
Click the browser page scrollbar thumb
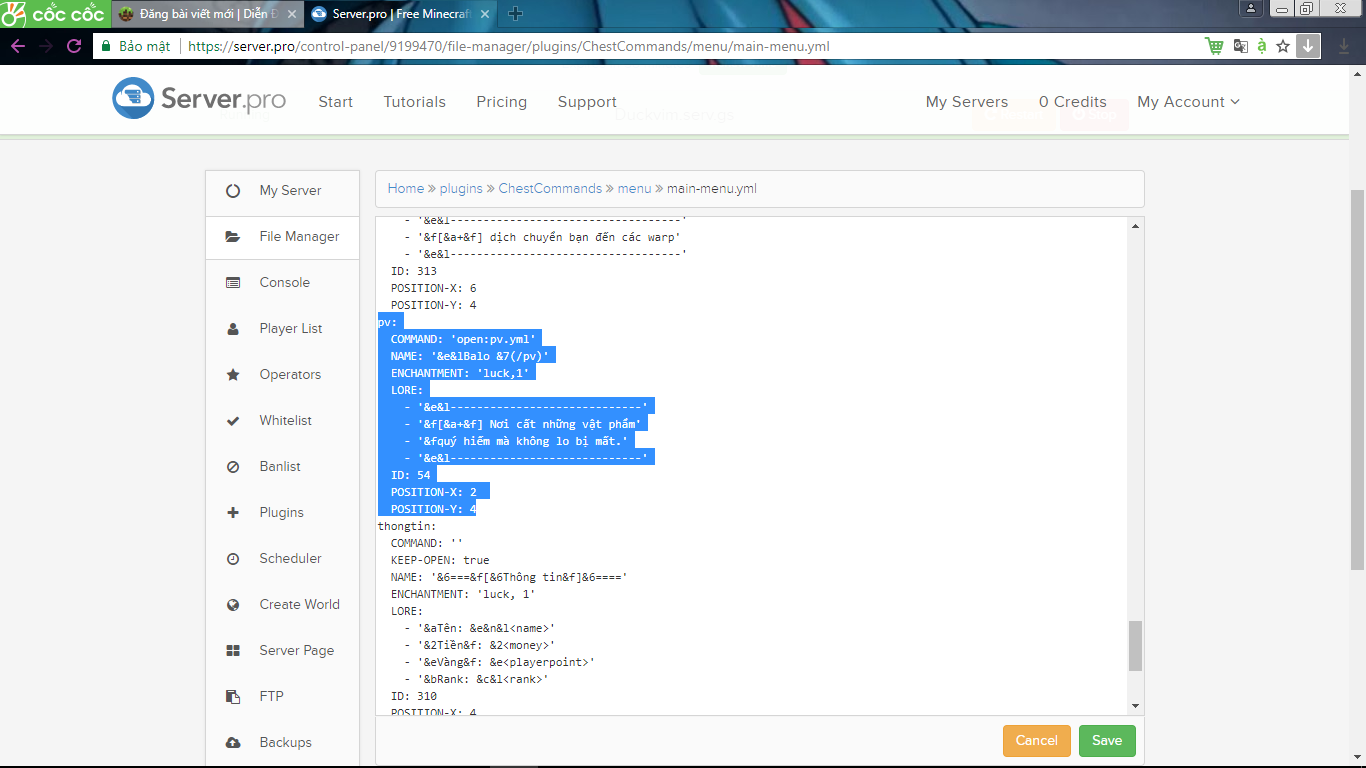1358,380
